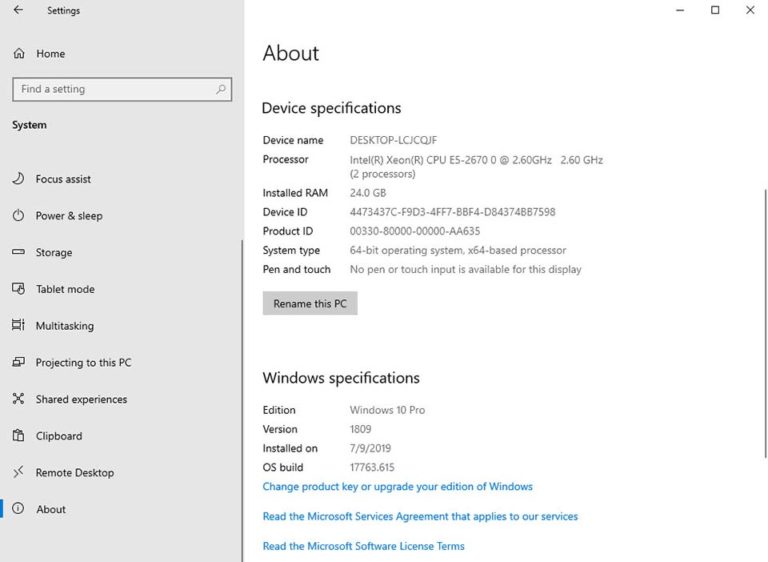Open Change product key or upgrade link
Image resolution: width=768 pixels, height=562 pixels.
click(397, 487)
